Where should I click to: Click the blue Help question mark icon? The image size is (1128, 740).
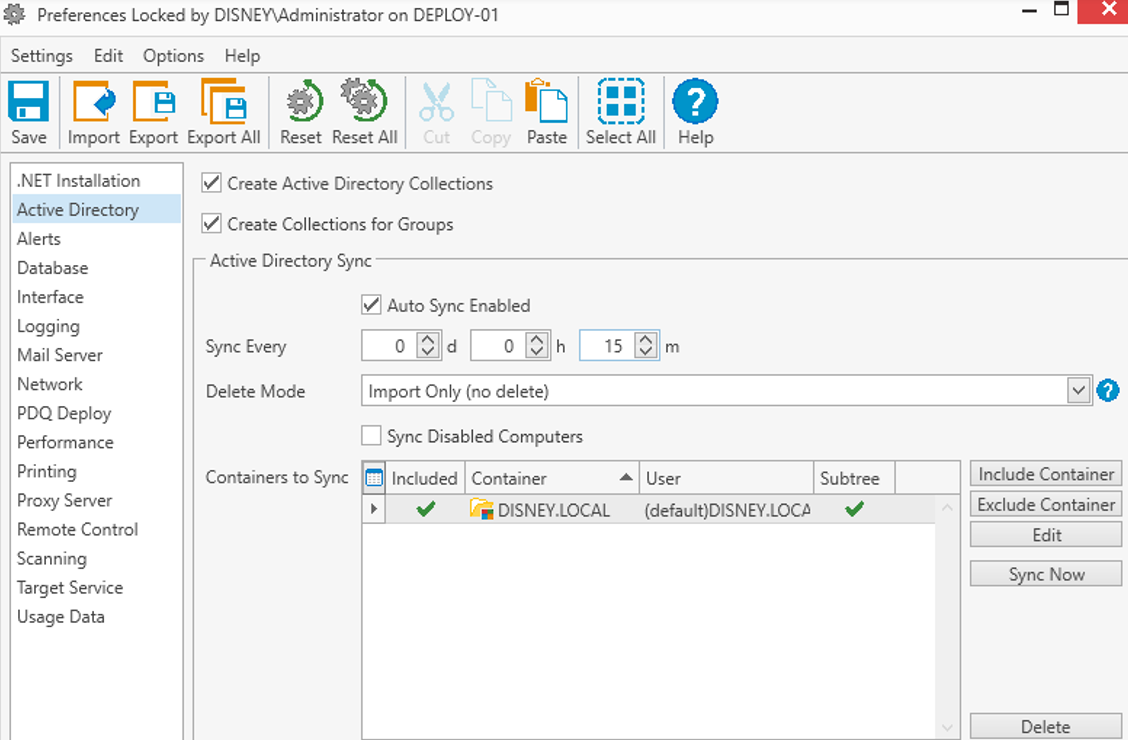pos(695,101)
